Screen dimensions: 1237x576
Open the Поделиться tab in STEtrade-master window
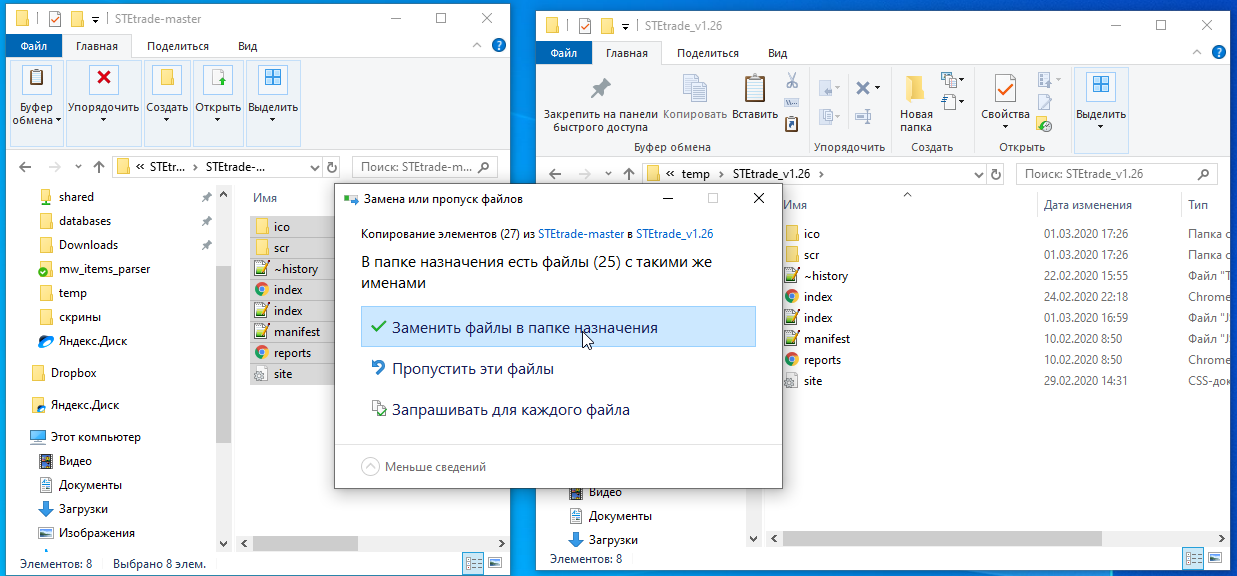click(x=178, y=46)
